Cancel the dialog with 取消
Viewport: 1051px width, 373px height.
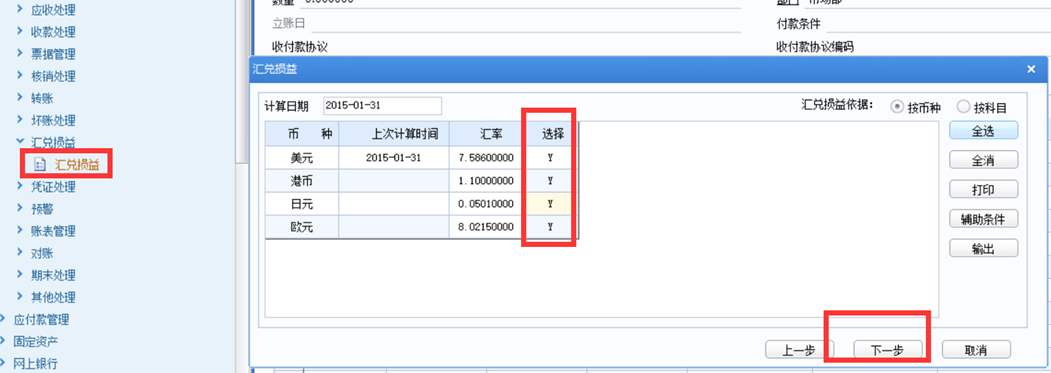(x=976, y=350)
